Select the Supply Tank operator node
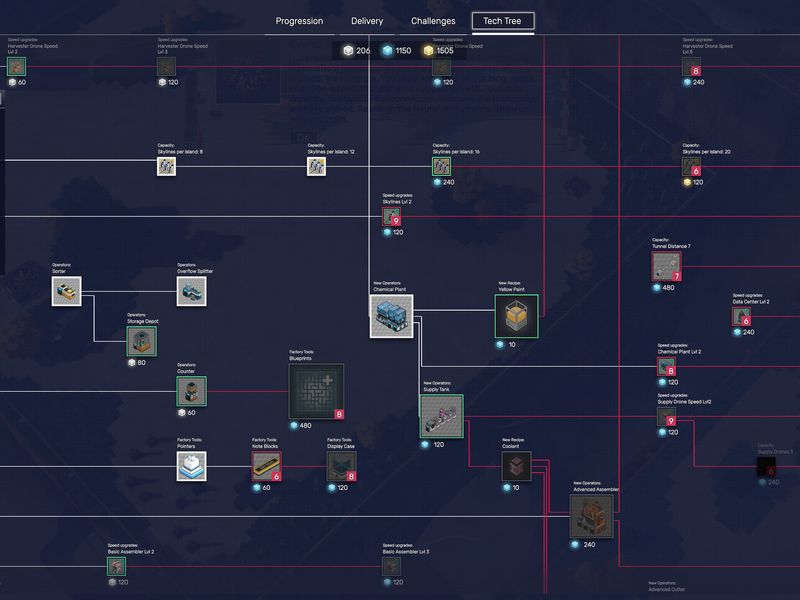This screenshot has width=800, height=600. pos(441,416)
